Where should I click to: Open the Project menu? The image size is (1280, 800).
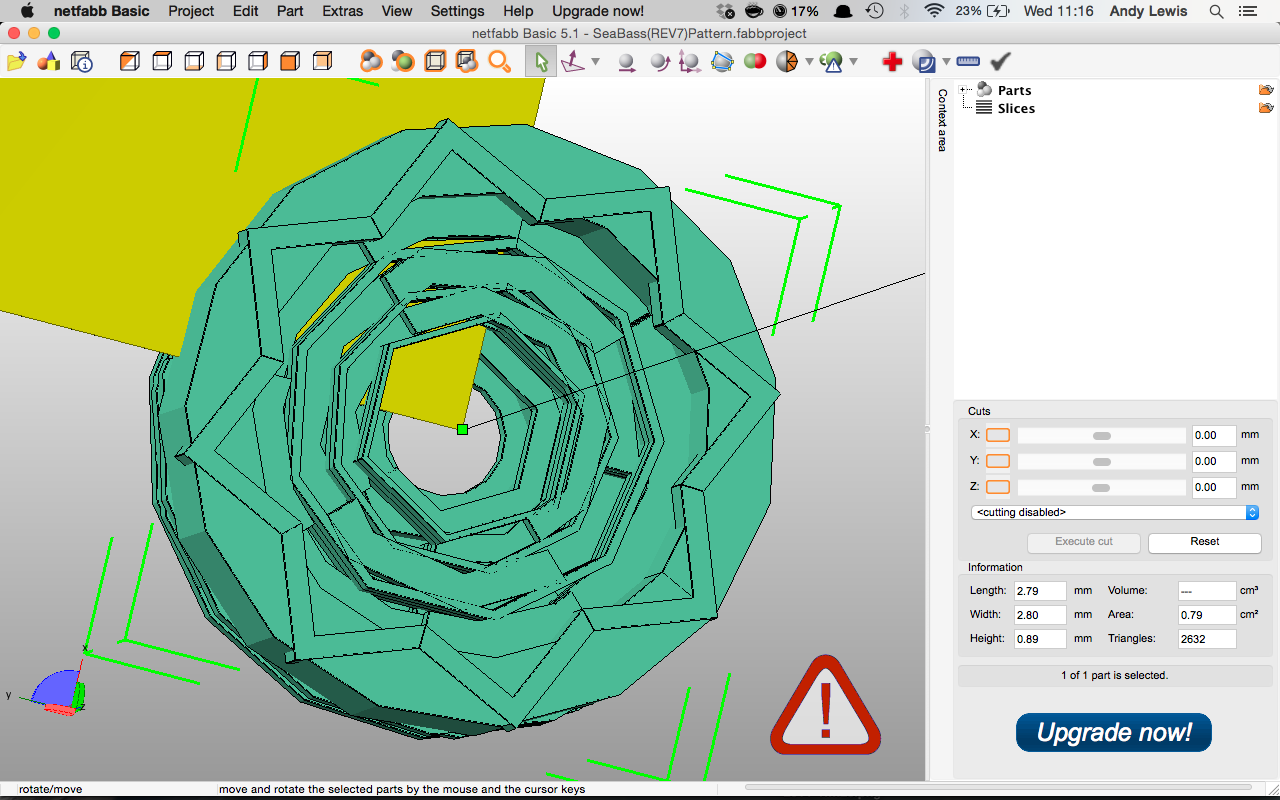[191, 11]
